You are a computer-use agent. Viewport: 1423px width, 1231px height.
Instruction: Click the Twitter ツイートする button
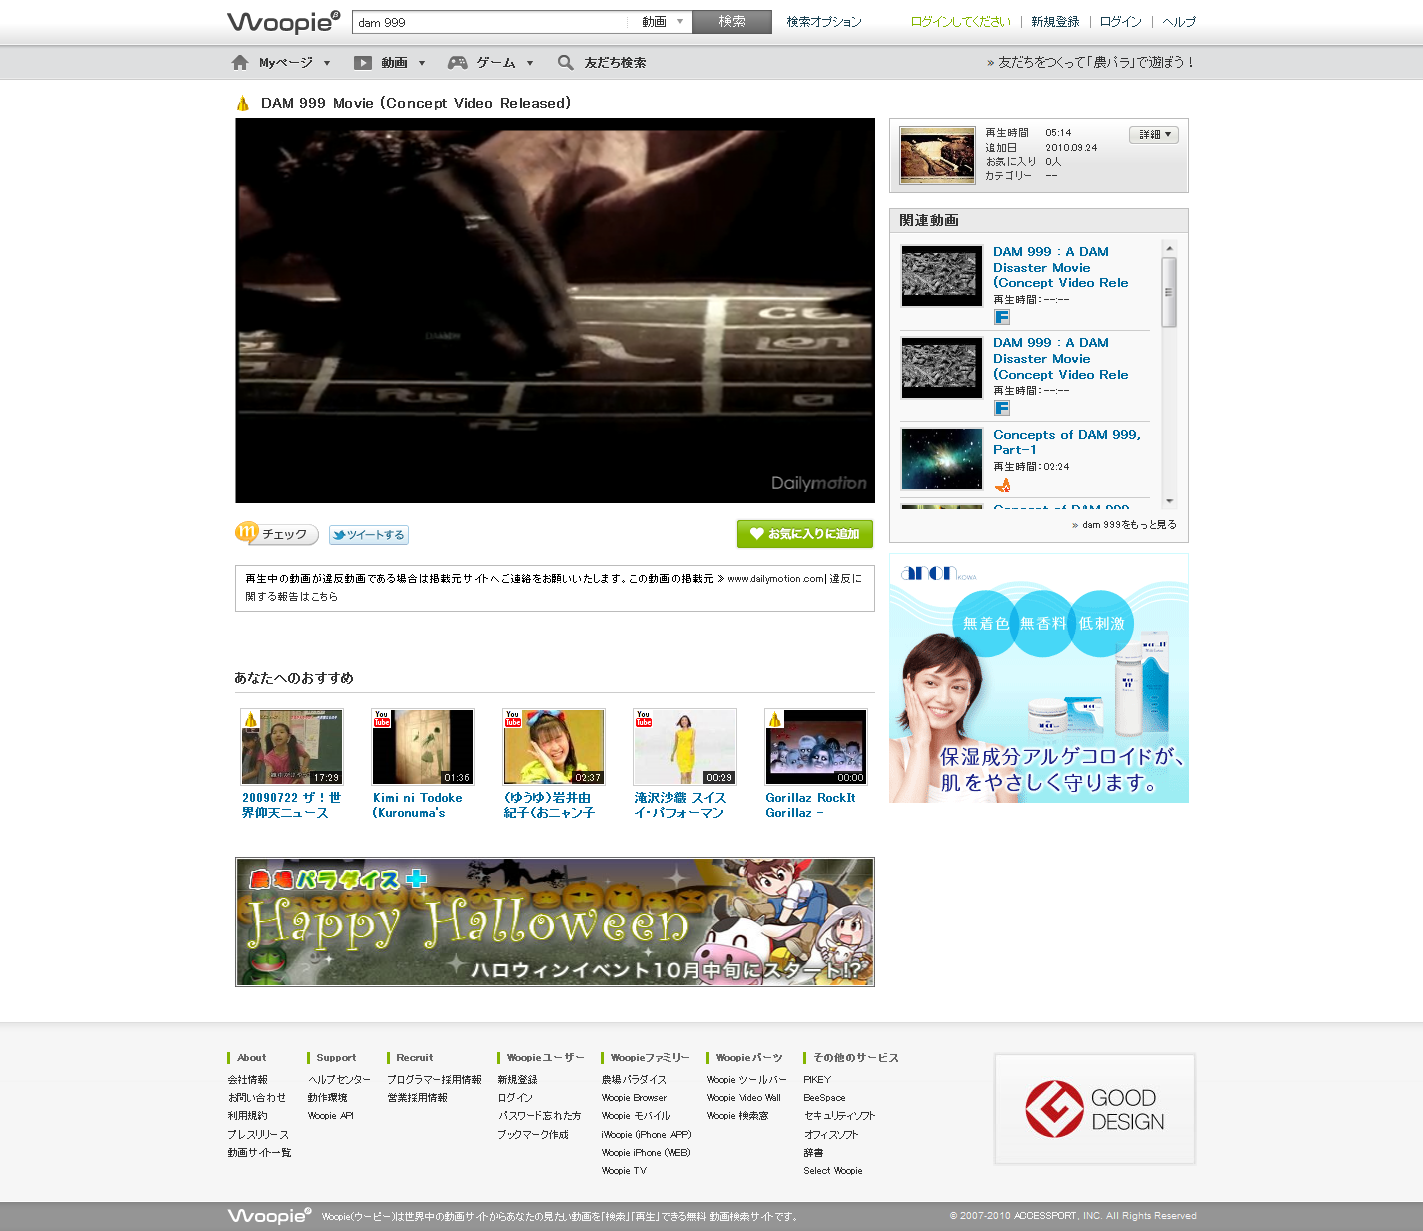pyautogui.click(x=369, y=535)
